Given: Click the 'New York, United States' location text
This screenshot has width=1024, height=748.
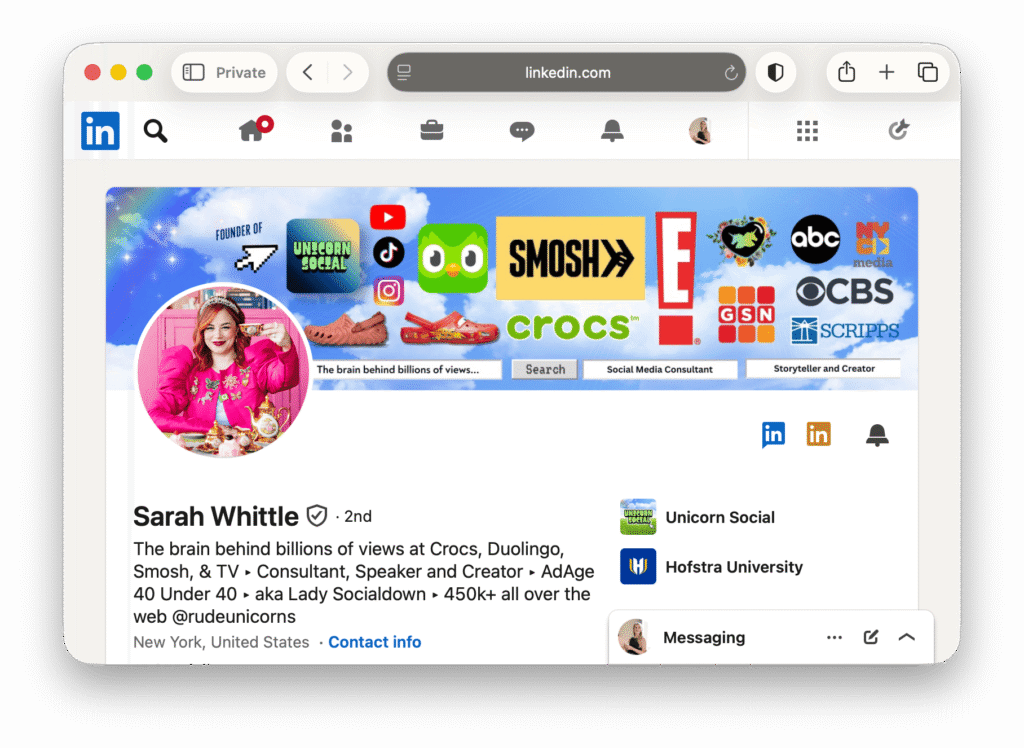Looking at the screenshot, I should point(221,642).
